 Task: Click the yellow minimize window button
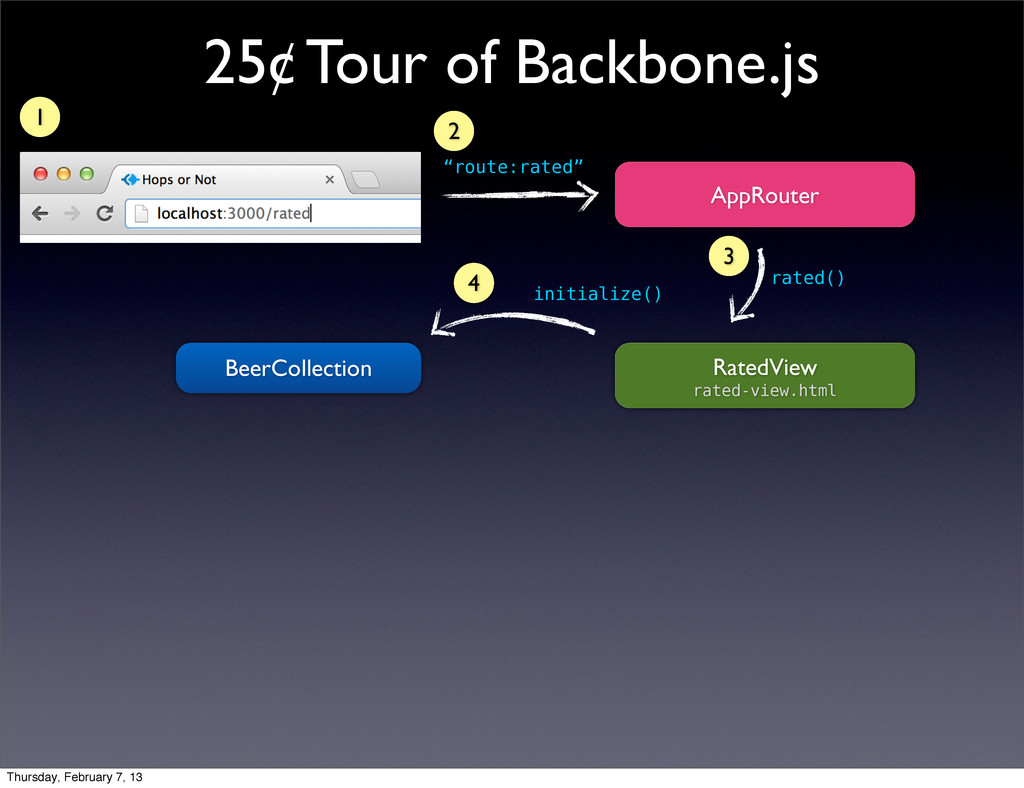pyautogui.click(x=63, y=174)
